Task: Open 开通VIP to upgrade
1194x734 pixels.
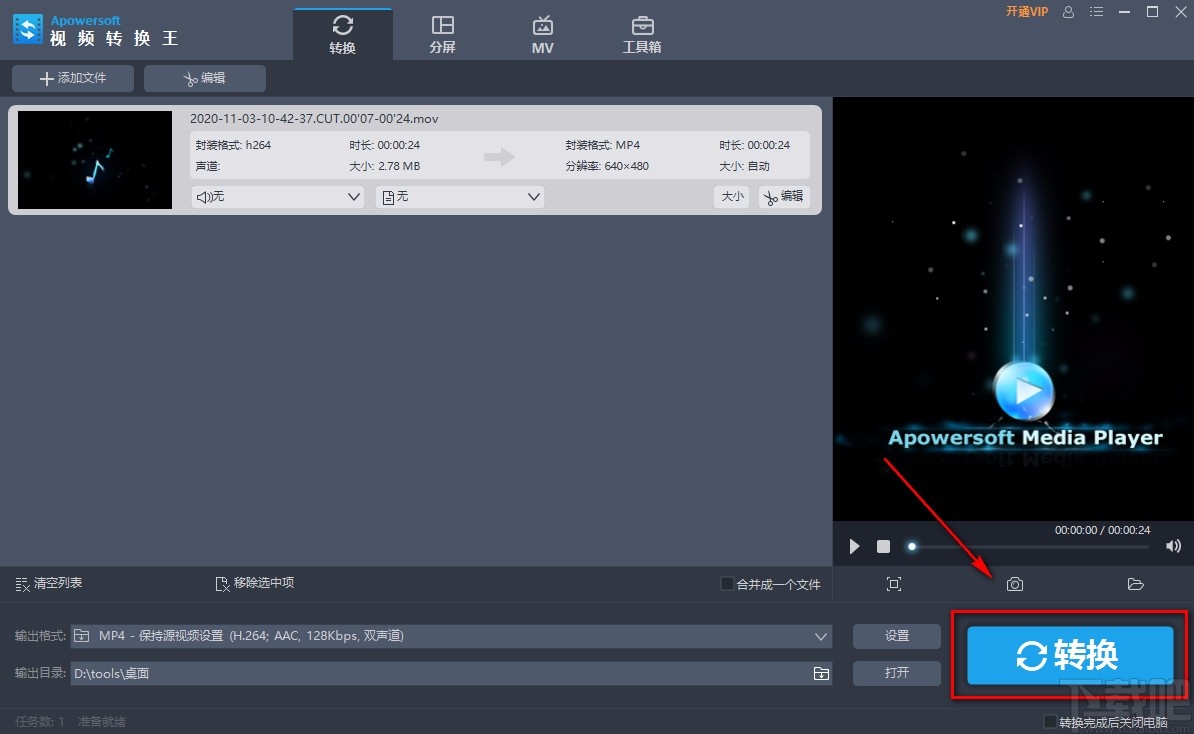Action: (1027, 12)
